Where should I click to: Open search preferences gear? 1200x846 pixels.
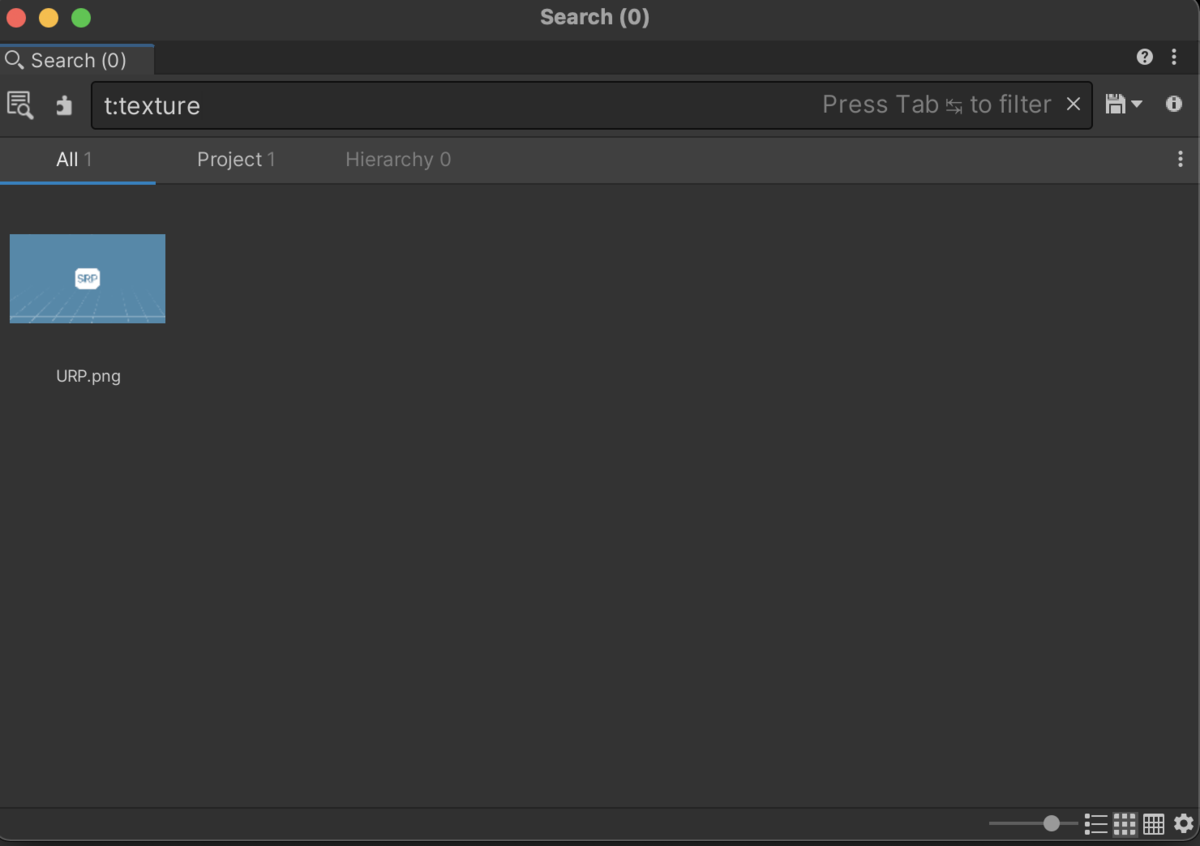[1184, 823]
